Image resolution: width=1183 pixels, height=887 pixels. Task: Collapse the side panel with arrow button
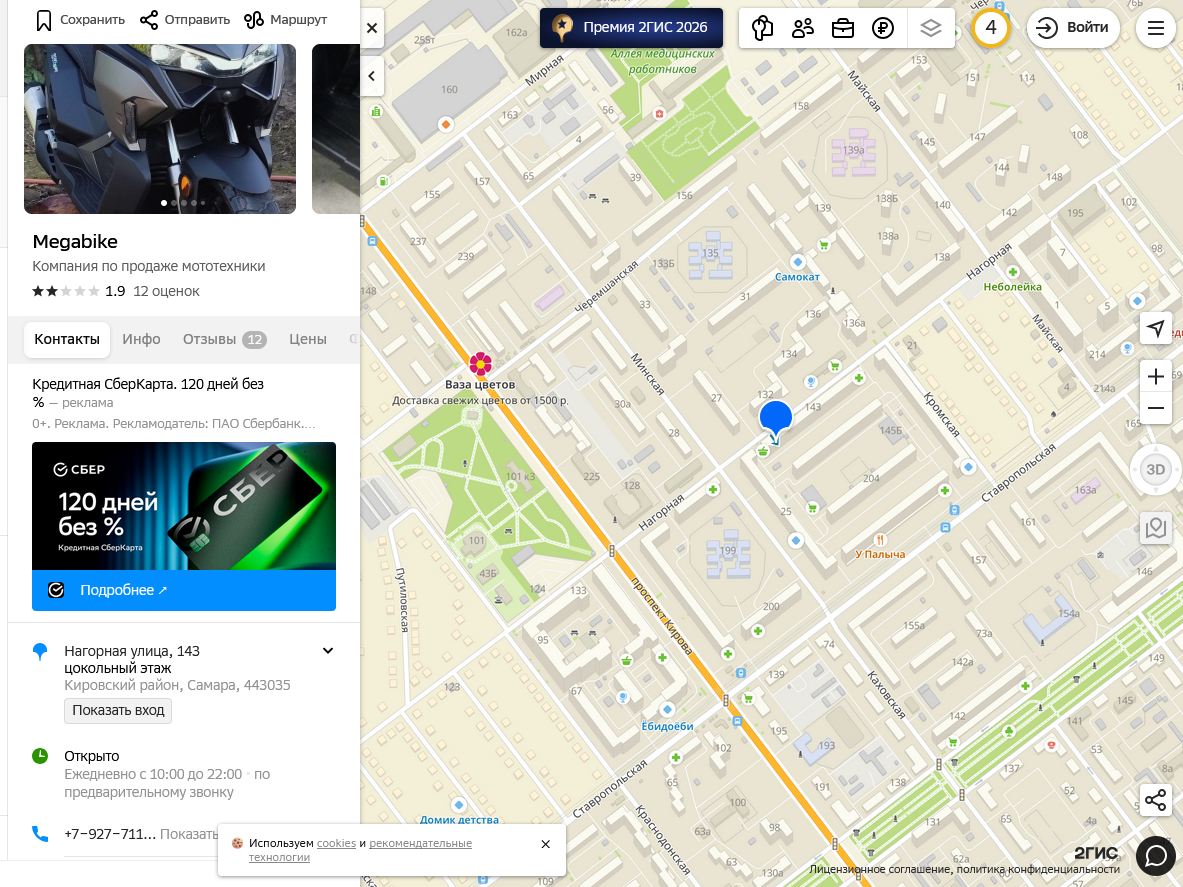372,76
